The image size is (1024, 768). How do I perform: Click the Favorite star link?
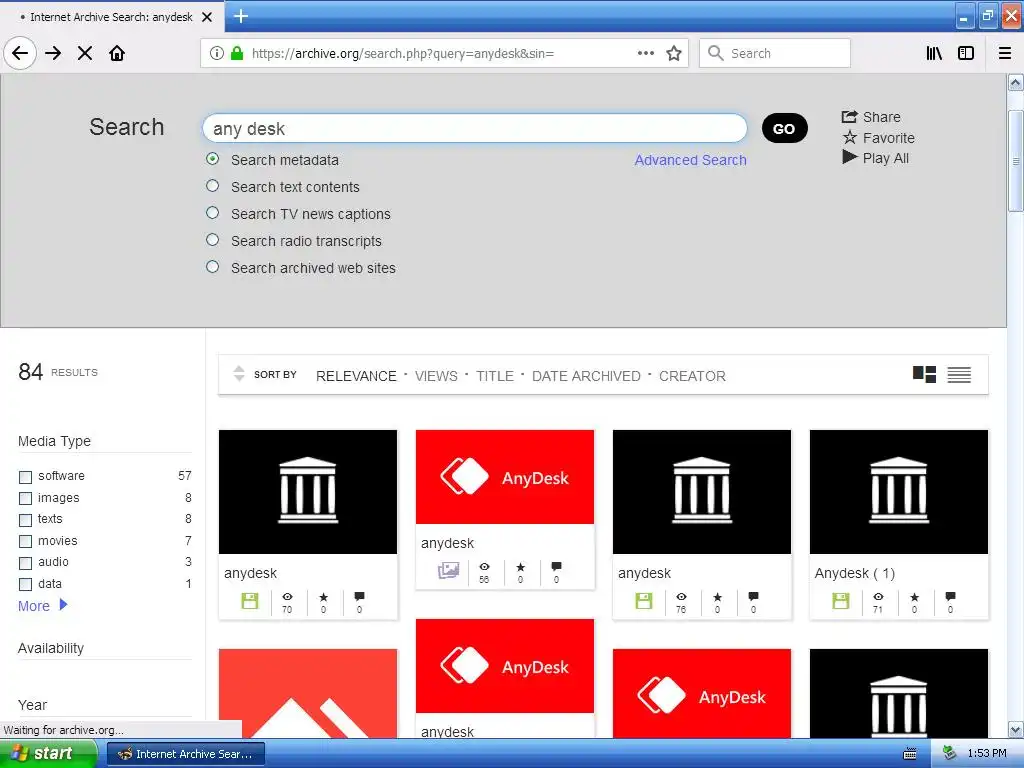pos(878,138)
